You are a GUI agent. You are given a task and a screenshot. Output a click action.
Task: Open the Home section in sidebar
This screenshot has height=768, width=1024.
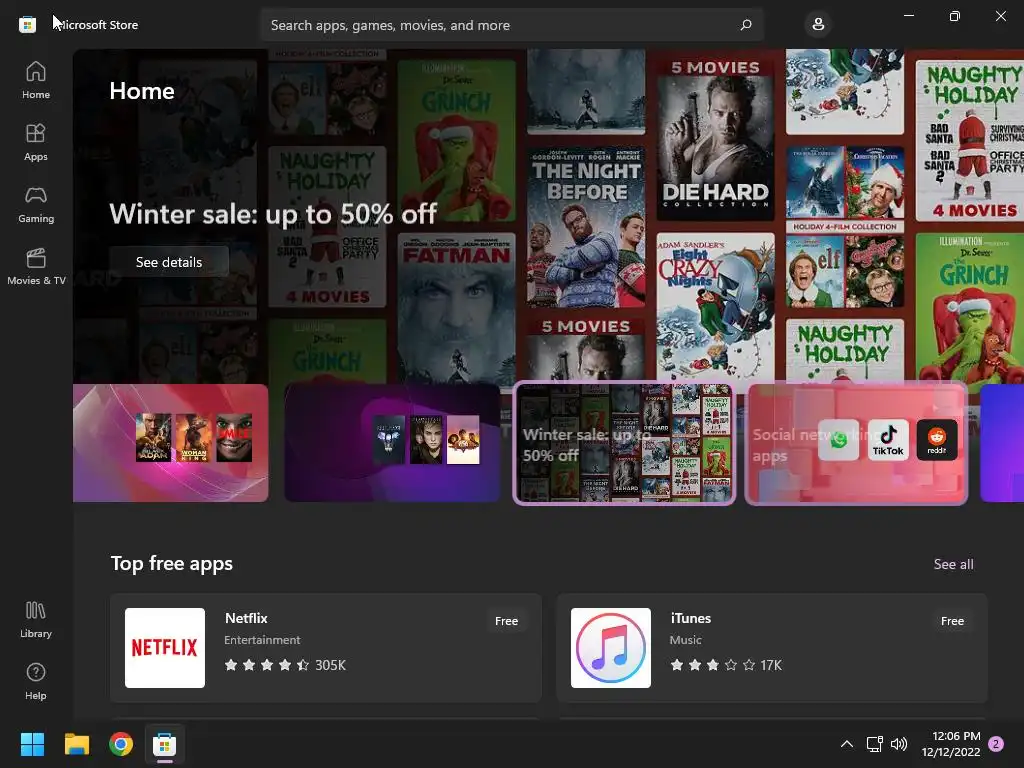click(36, 80)
